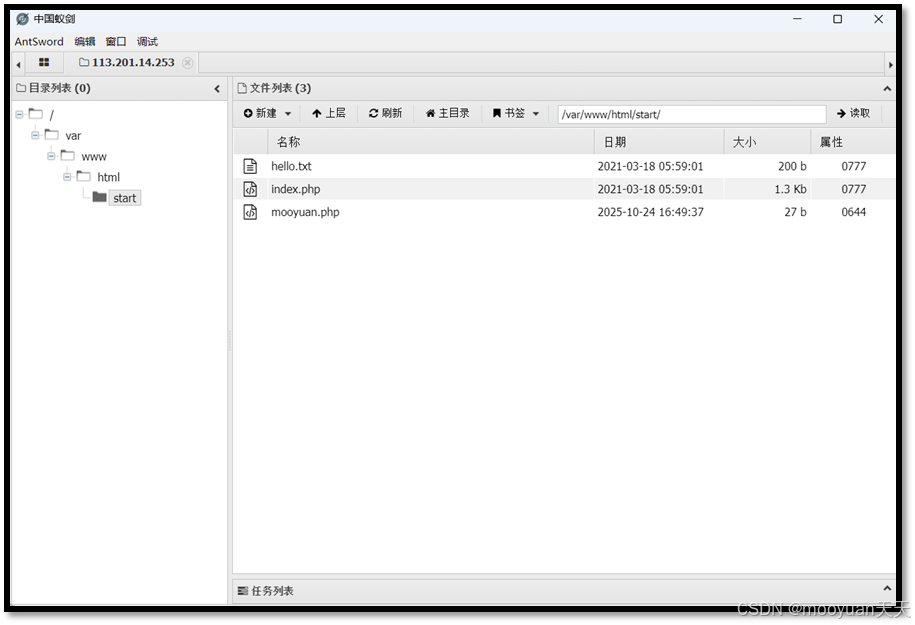Click the hello.txt file icon
This screenshot has height=625, width=915.
pyautogui.click(x=250, y=166)
